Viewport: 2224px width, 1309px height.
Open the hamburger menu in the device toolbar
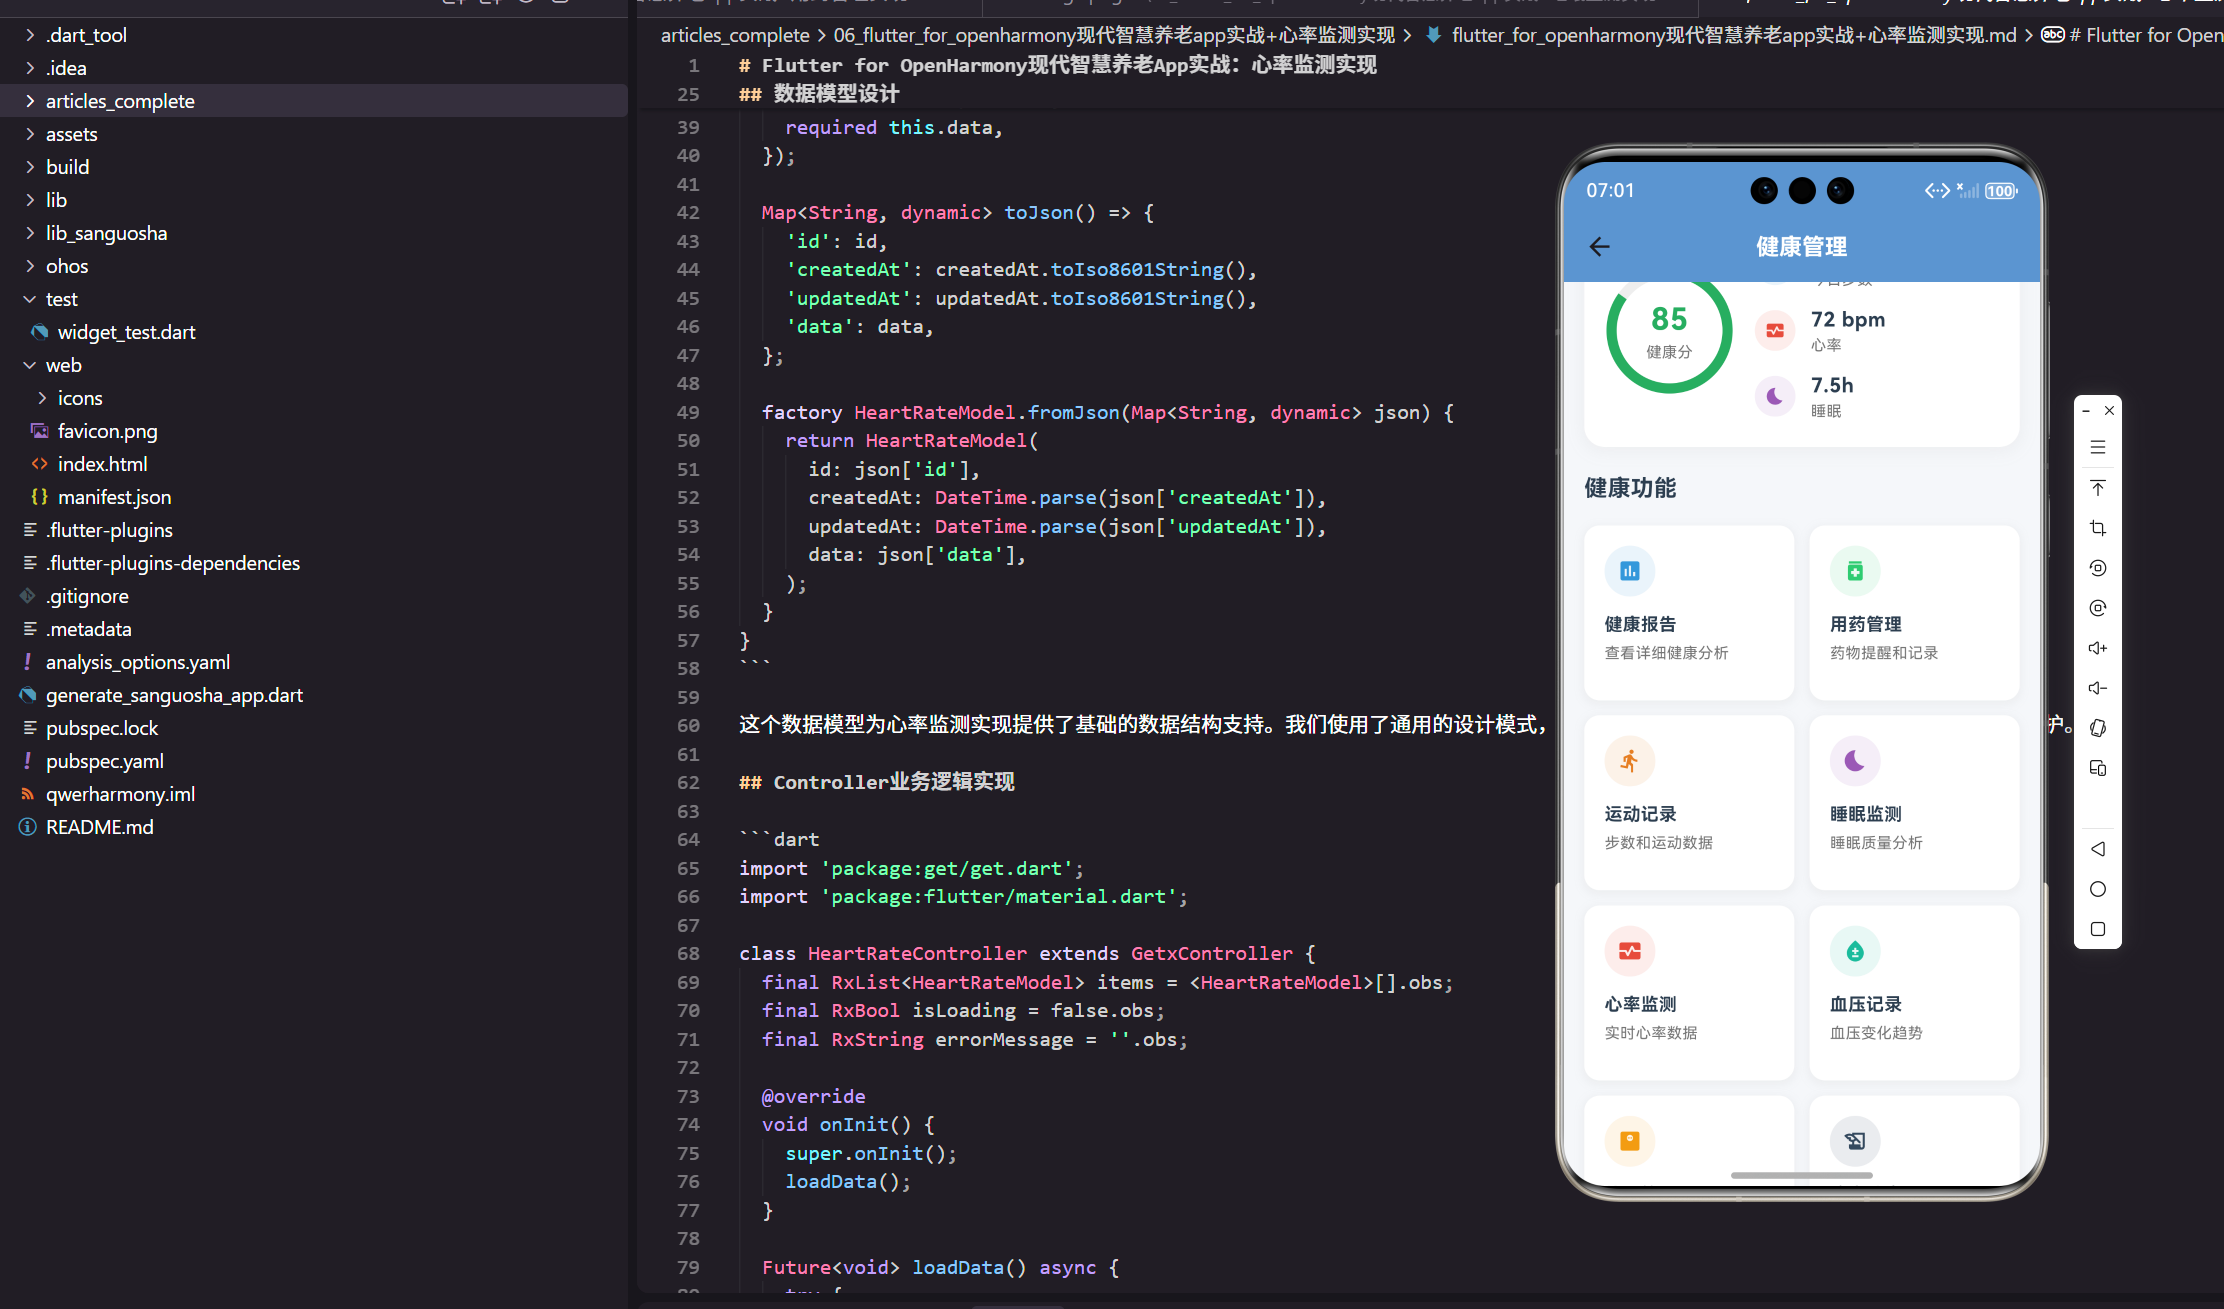coord(2097,447)
